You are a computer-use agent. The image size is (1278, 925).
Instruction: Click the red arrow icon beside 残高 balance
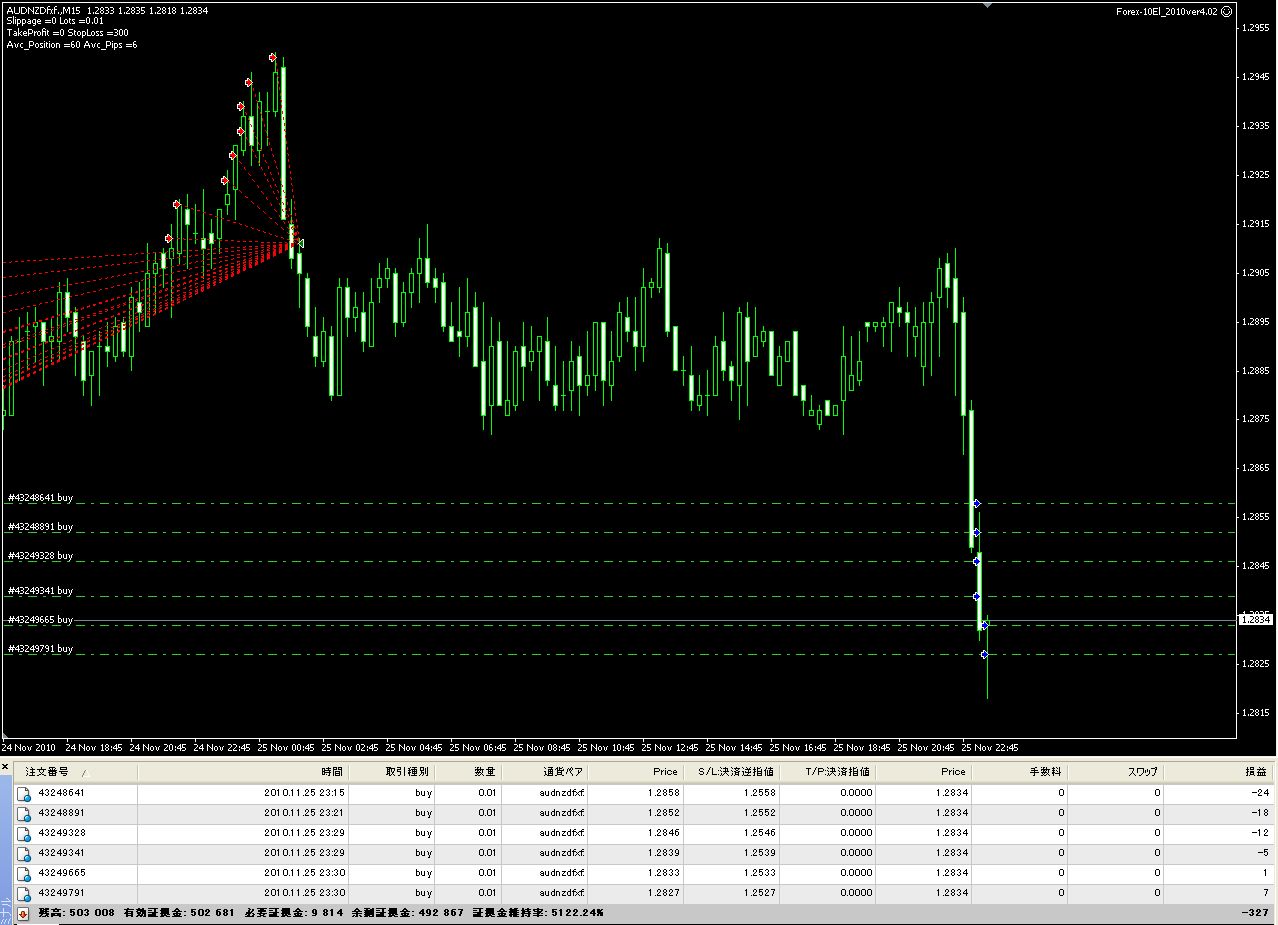pyautogui.click(x=24, y=913)
